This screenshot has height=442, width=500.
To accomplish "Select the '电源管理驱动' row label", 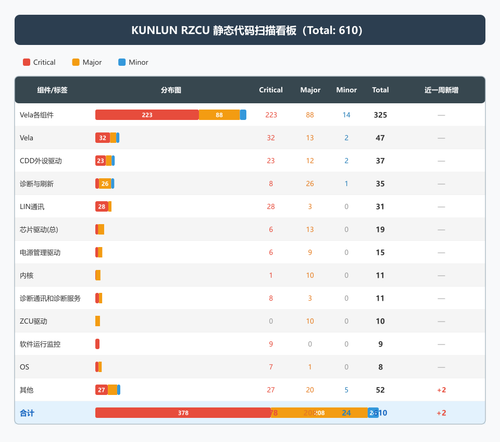I will pos(40,253).
